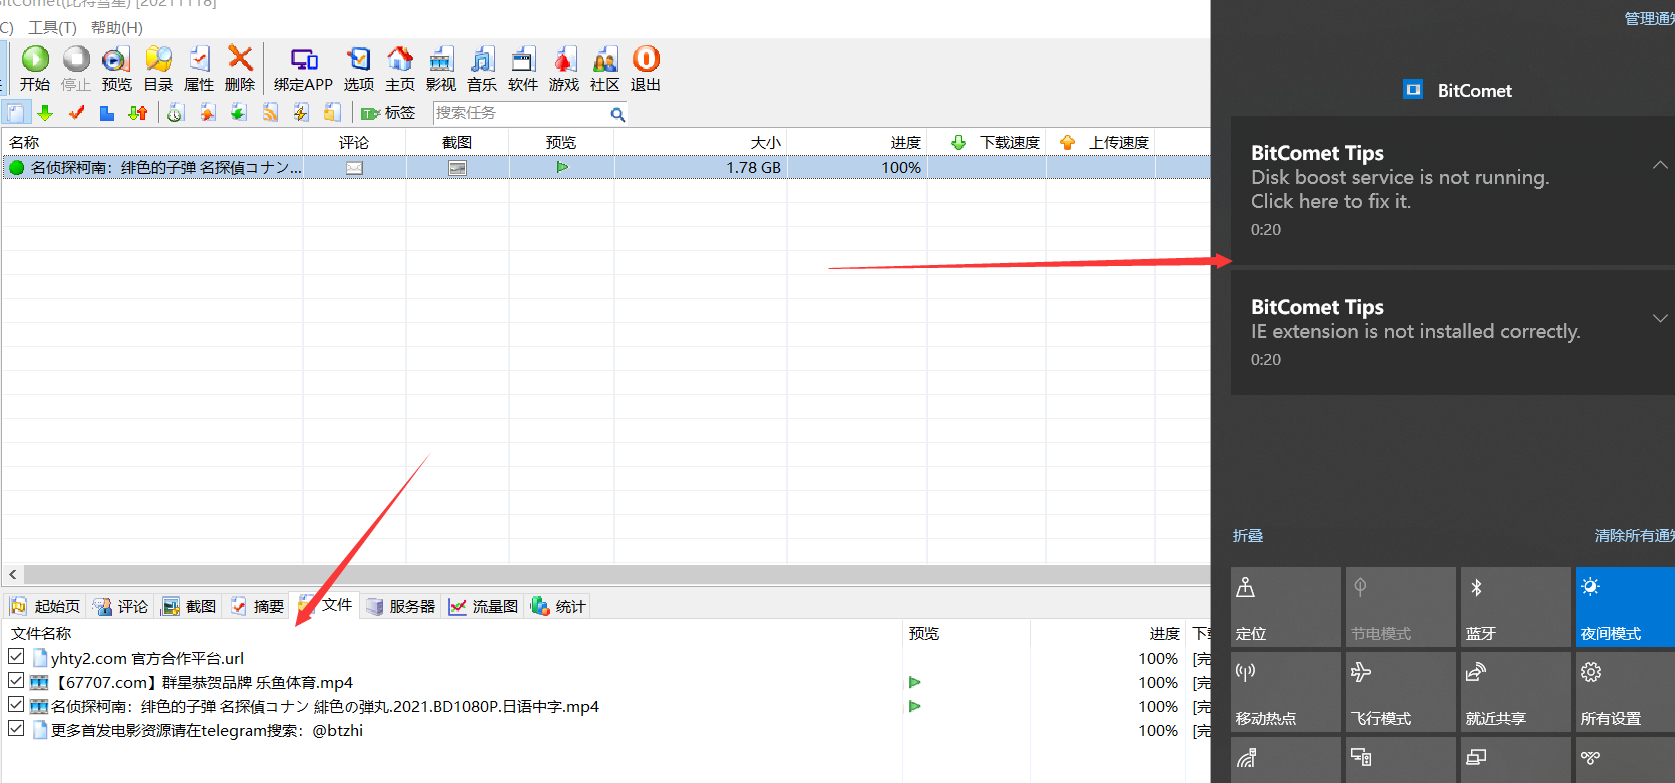Switch to the 起始页 tab
Viewport: 1675px width, 783px height.
pos(45,606)
